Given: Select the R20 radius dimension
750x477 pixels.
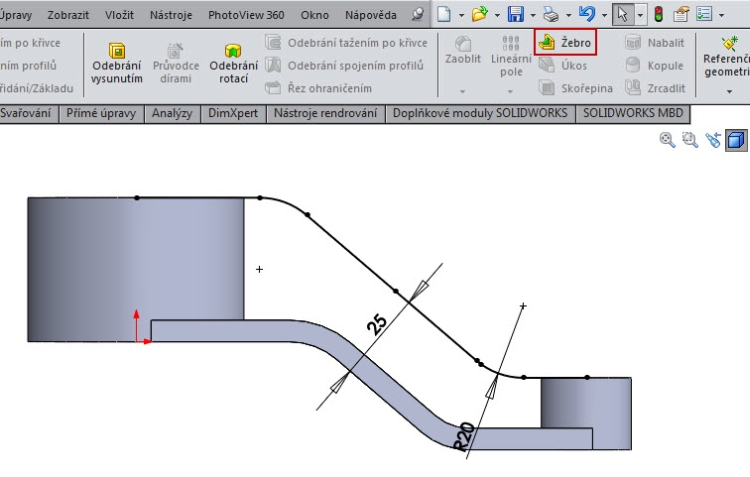Looking at the screenshot, I should (464, 436).
